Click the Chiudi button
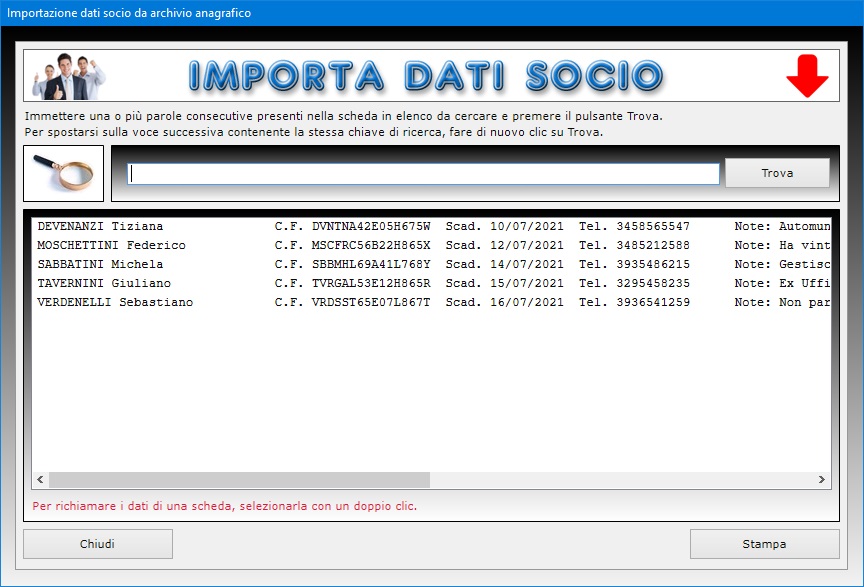The image size is (864, 587). click(x=98, y=544)
